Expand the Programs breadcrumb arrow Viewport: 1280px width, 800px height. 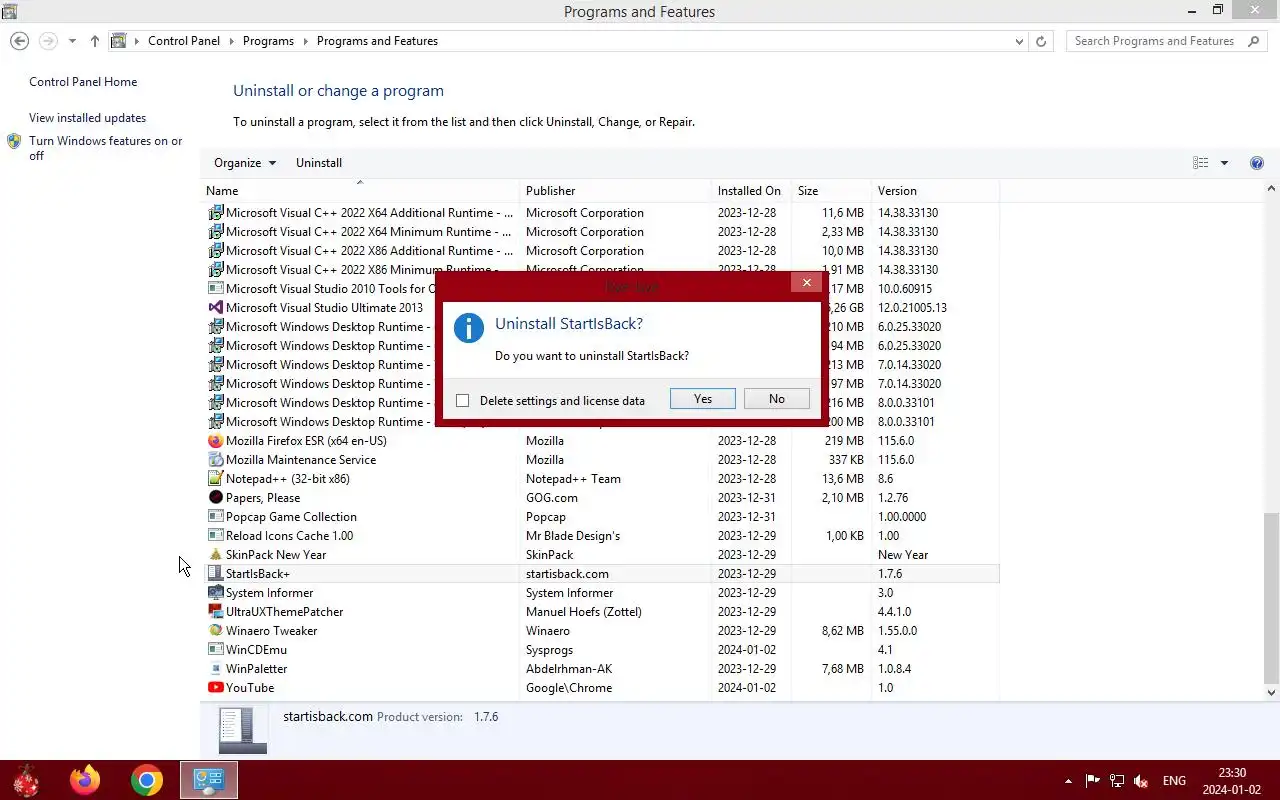[305, 41]
